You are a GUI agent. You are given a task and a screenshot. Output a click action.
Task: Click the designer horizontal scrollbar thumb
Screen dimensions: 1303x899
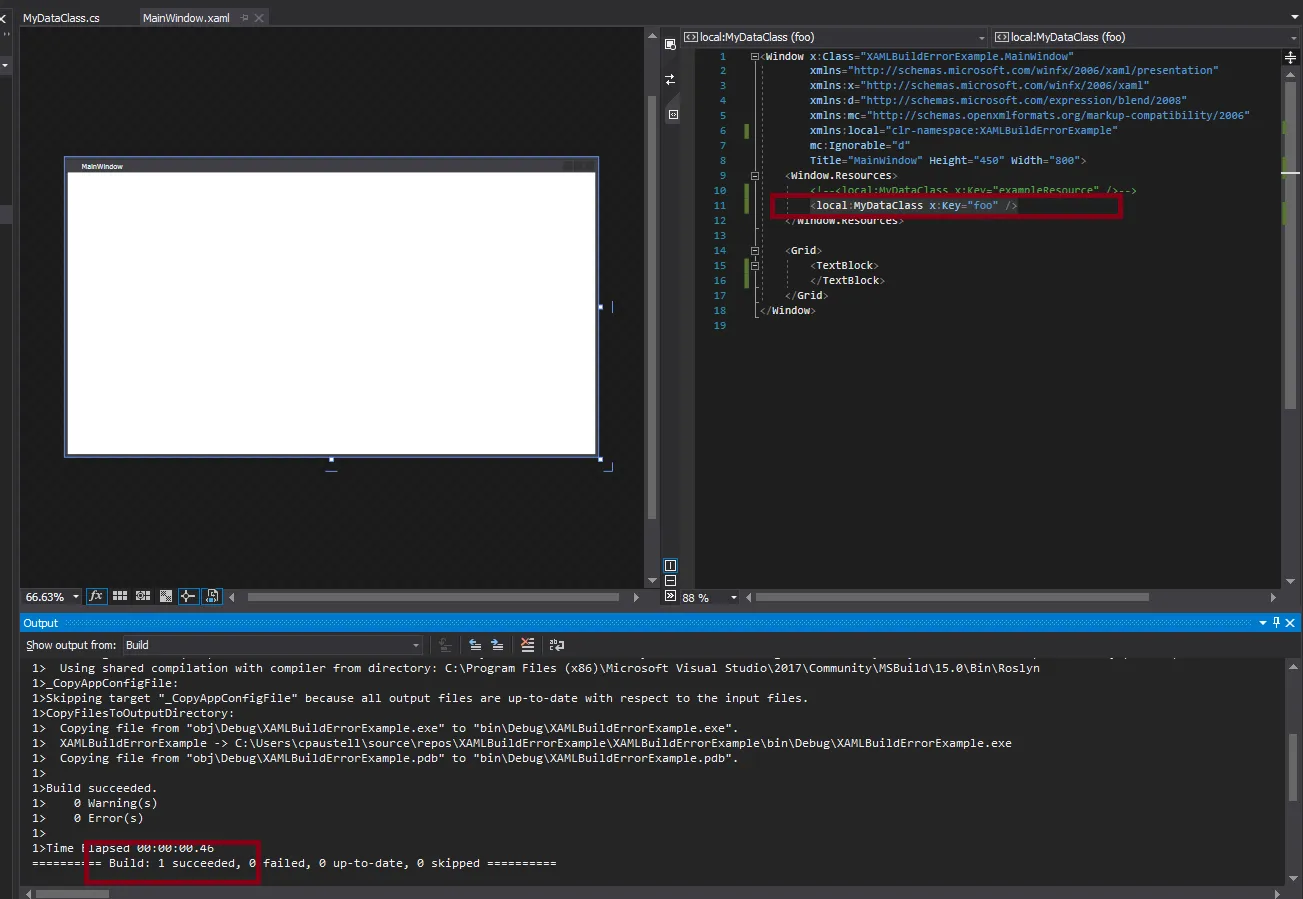point(433,597)
